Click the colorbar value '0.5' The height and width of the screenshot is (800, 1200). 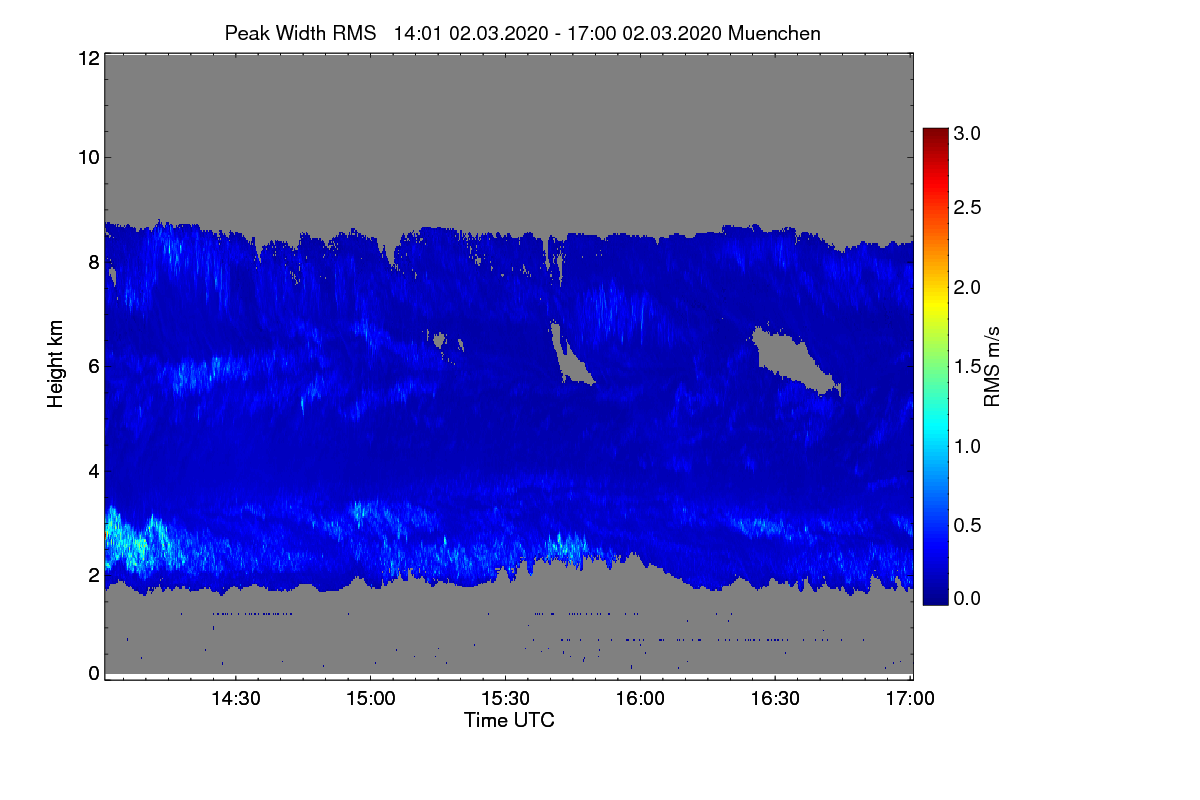coord(969,524)
